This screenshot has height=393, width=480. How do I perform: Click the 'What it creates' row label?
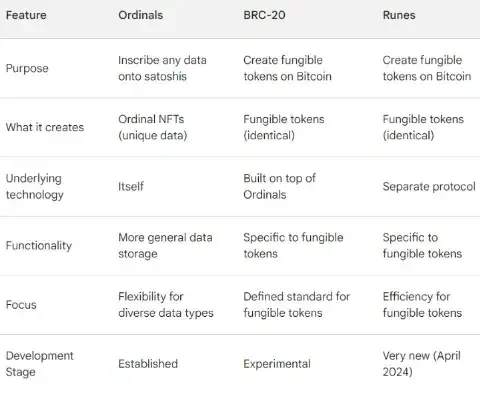coord(45,127)
